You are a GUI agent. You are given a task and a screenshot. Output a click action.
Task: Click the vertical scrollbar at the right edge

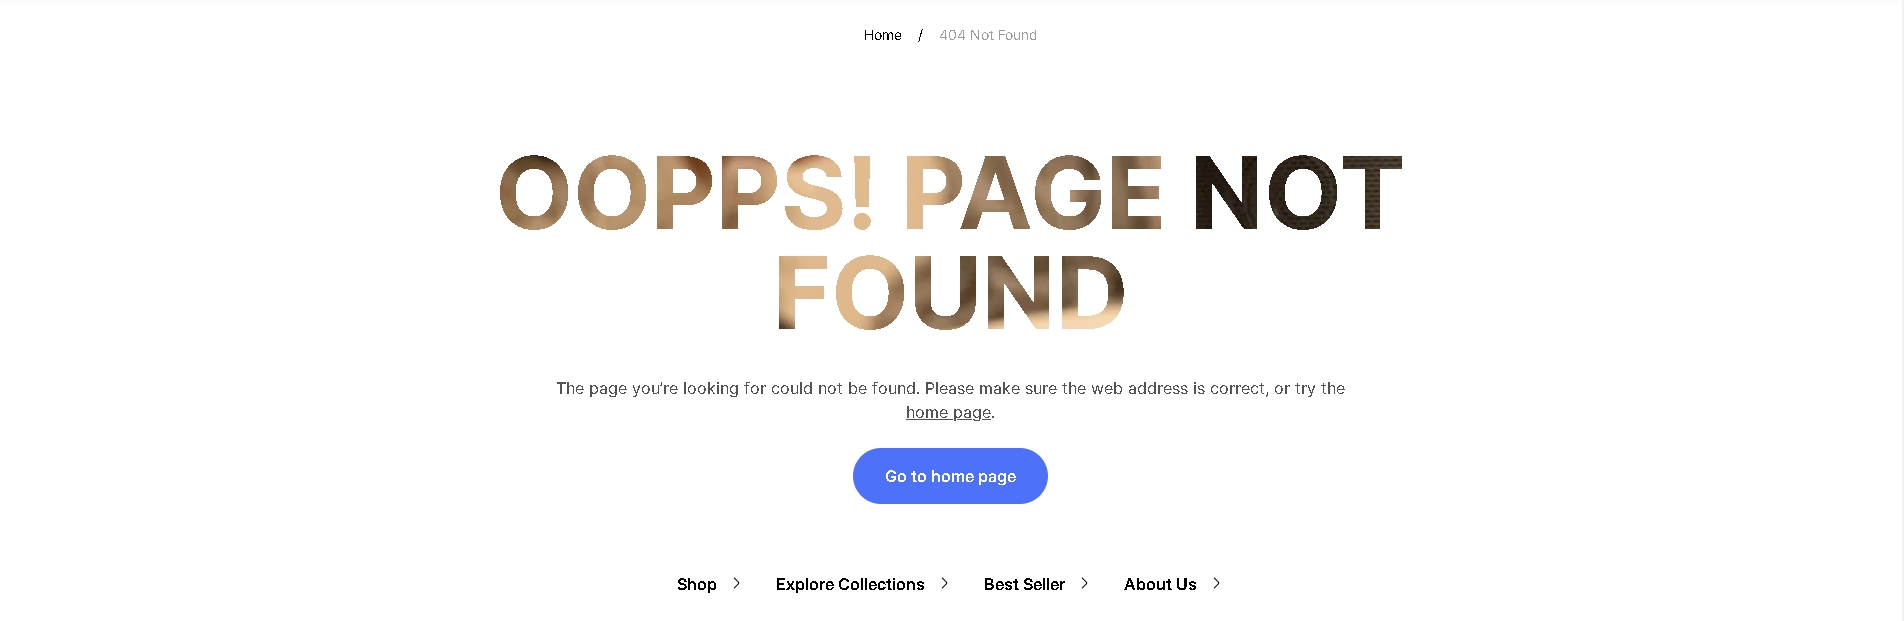1900,310
